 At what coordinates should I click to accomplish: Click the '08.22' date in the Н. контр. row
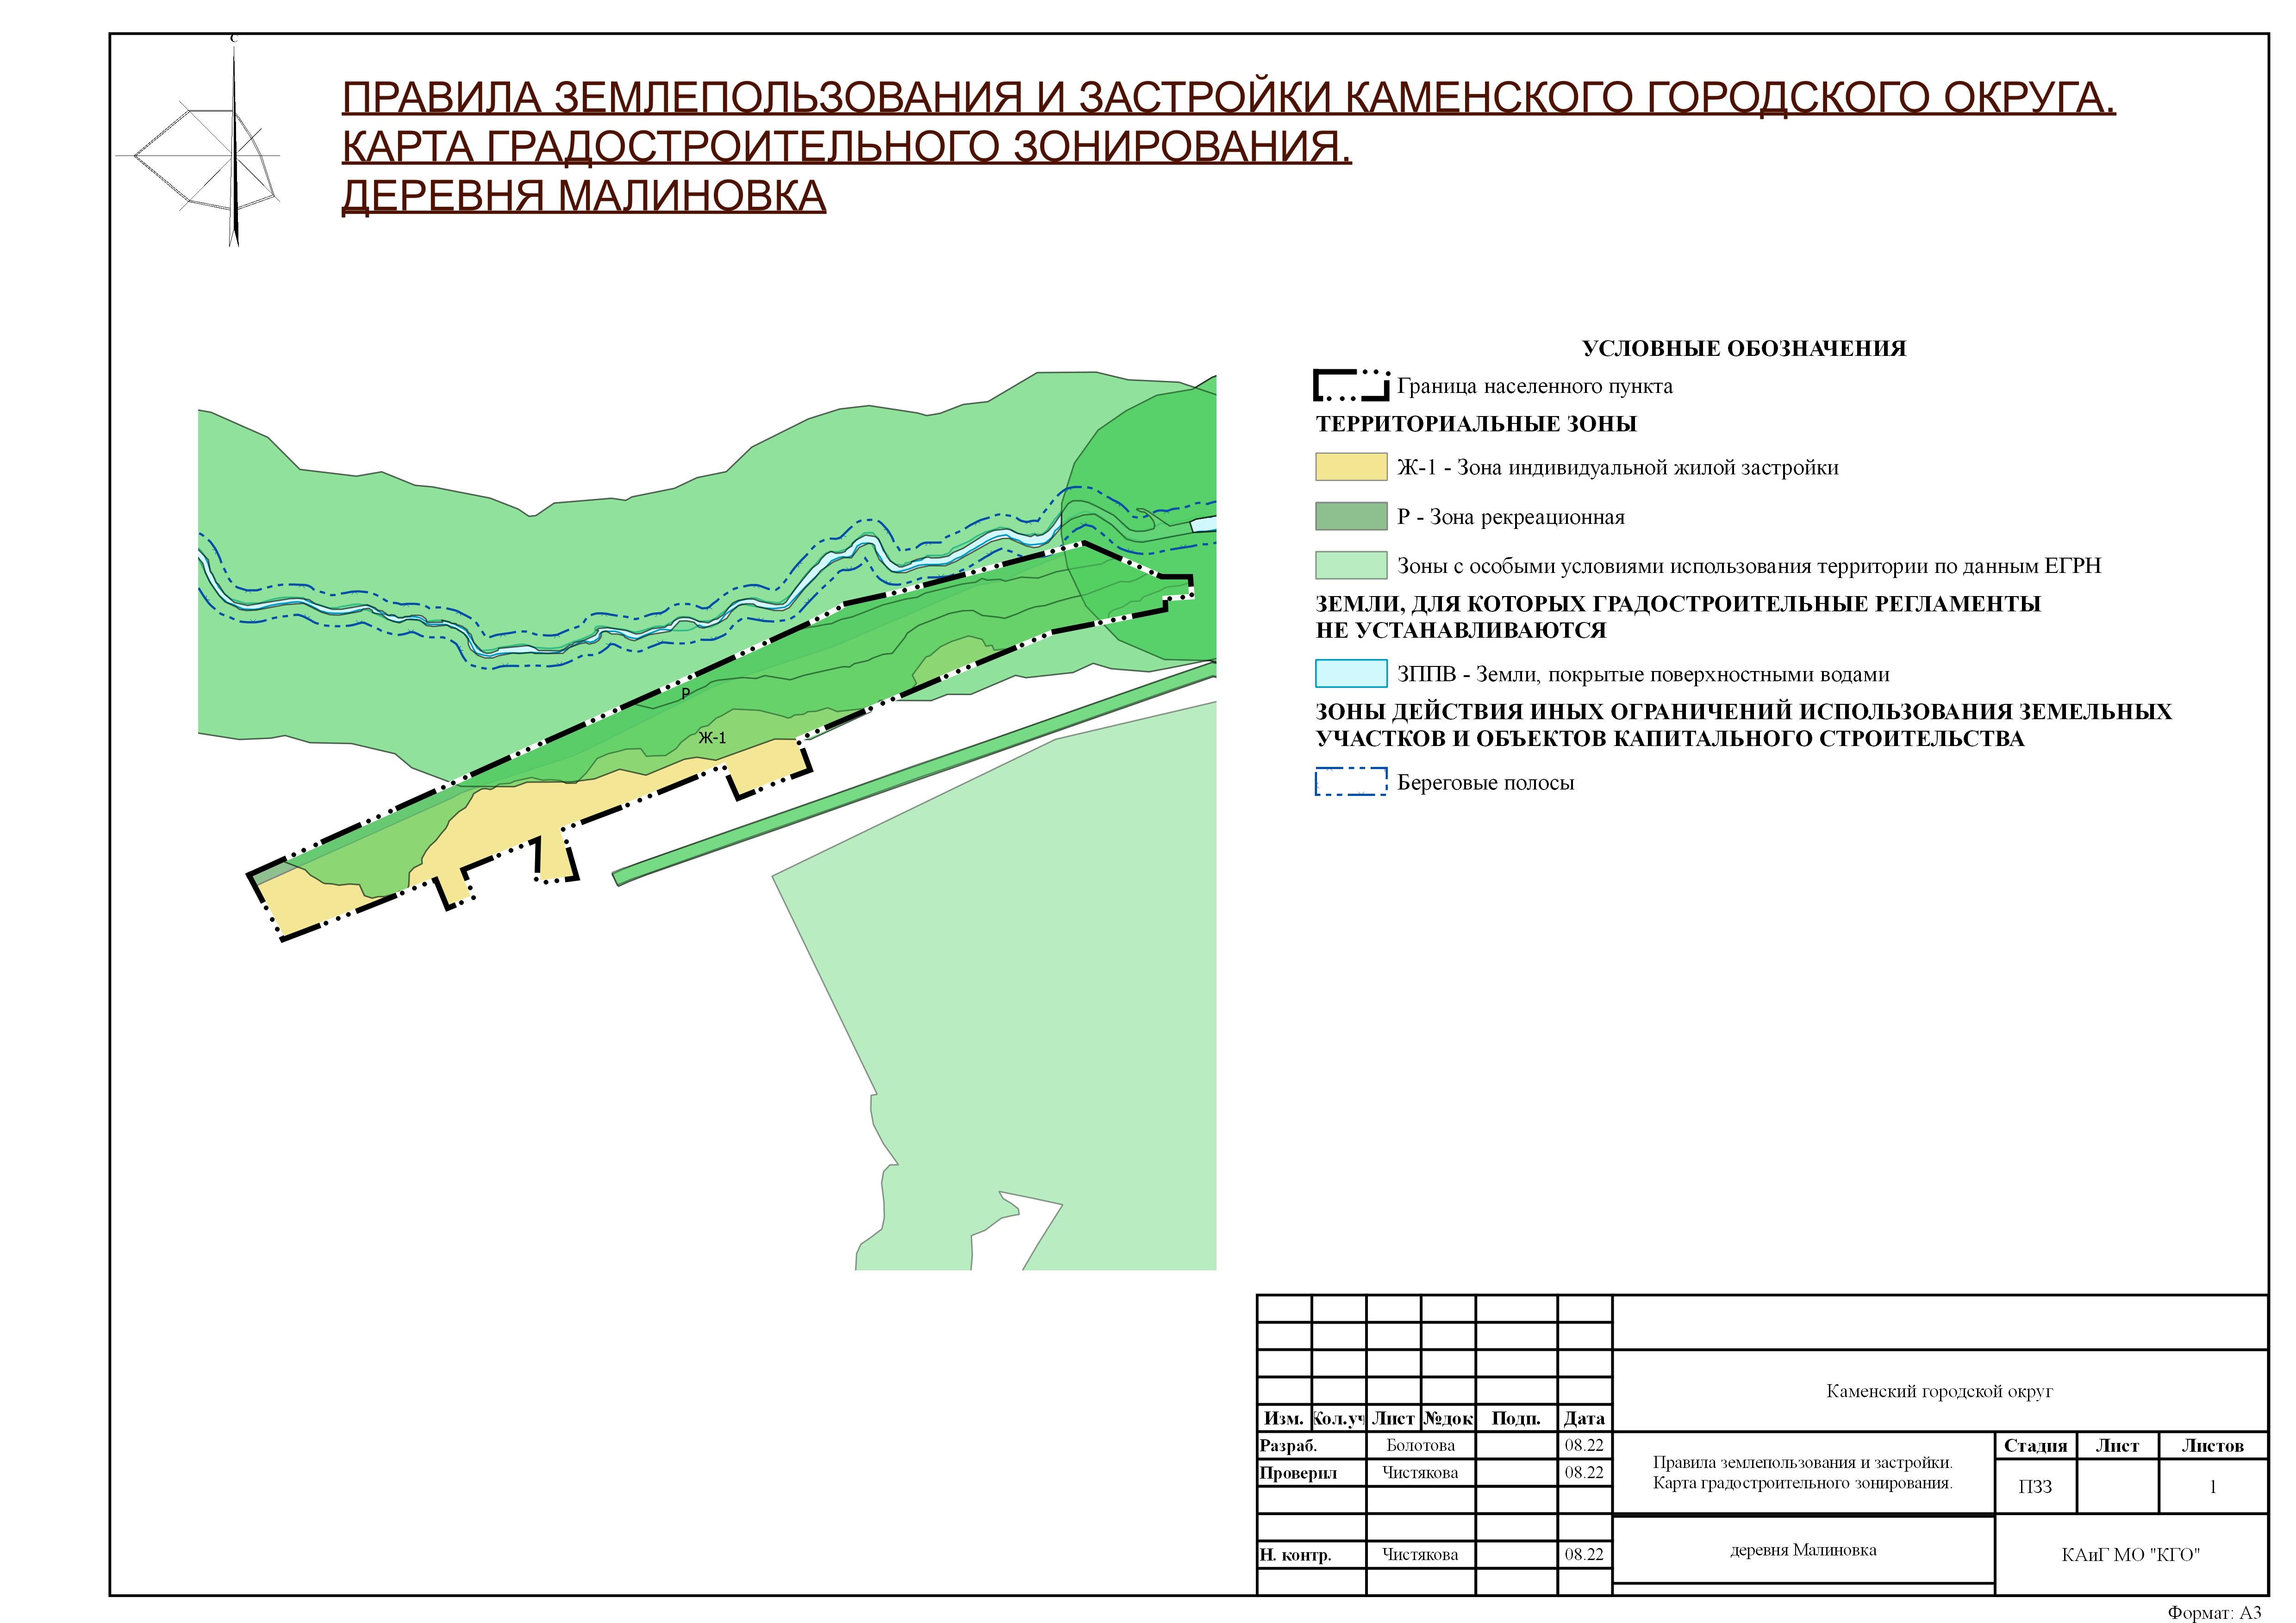pyautogui.click(x=1584, y=1554)
